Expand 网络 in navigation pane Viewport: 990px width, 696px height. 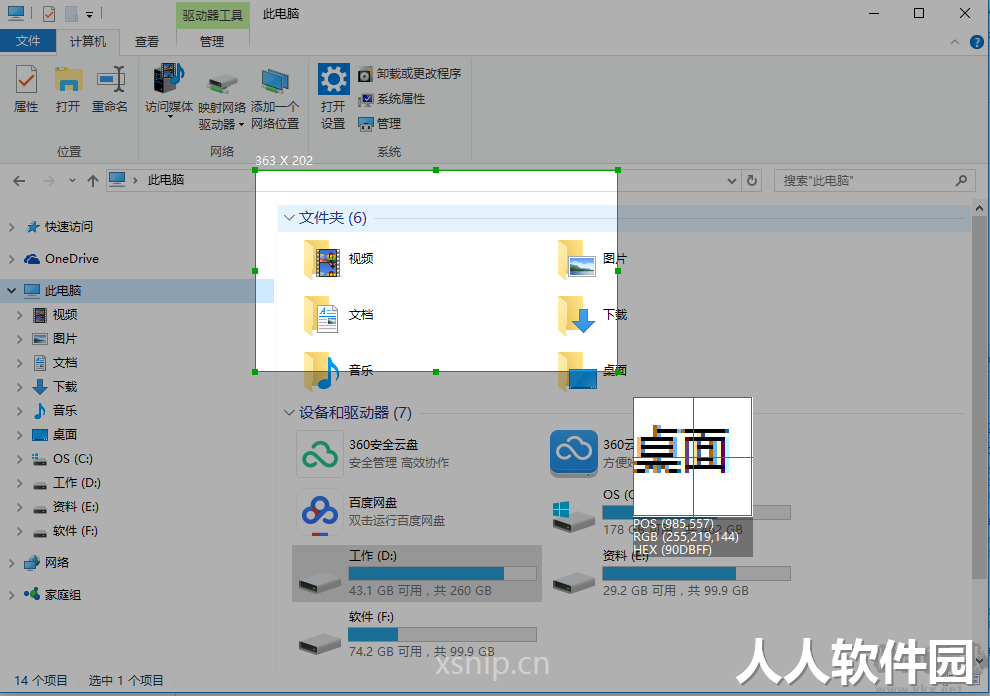click(x=11, y=563)
